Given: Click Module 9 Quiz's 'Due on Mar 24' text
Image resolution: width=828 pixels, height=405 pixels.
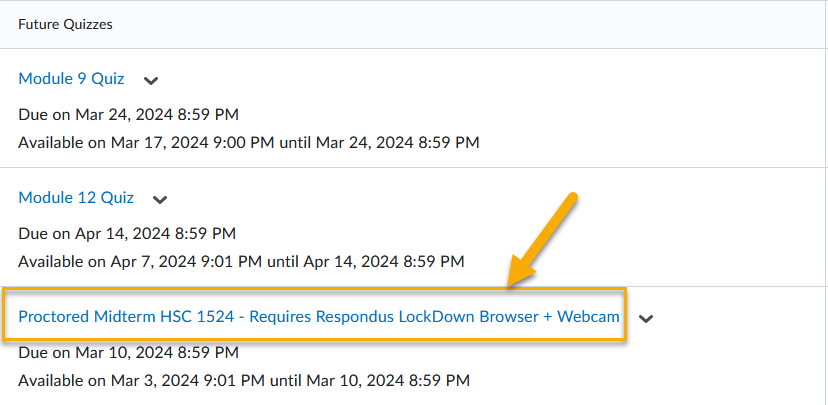Looking at the screenshot, I should click(128, 114).
